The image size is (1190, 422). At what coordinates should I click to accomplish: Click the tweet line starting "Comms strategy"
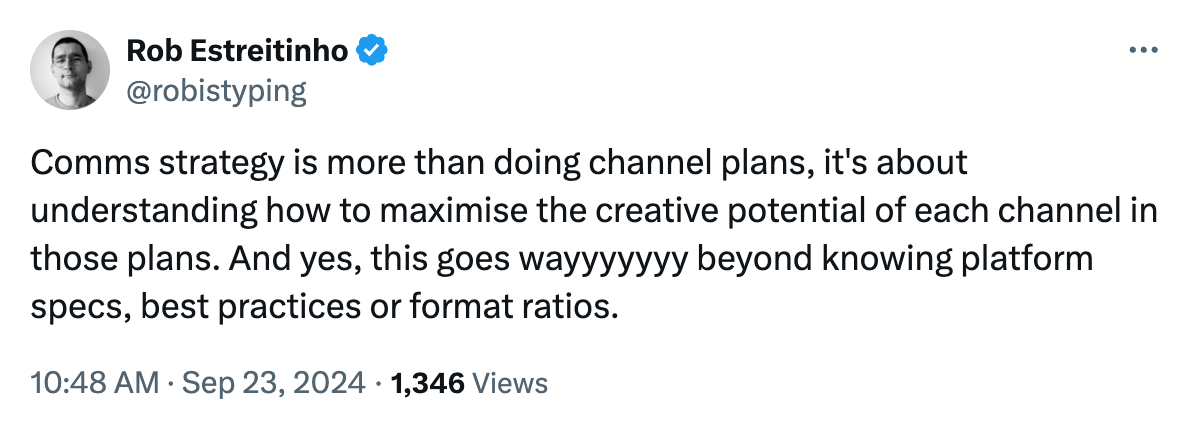coord(499,164)
